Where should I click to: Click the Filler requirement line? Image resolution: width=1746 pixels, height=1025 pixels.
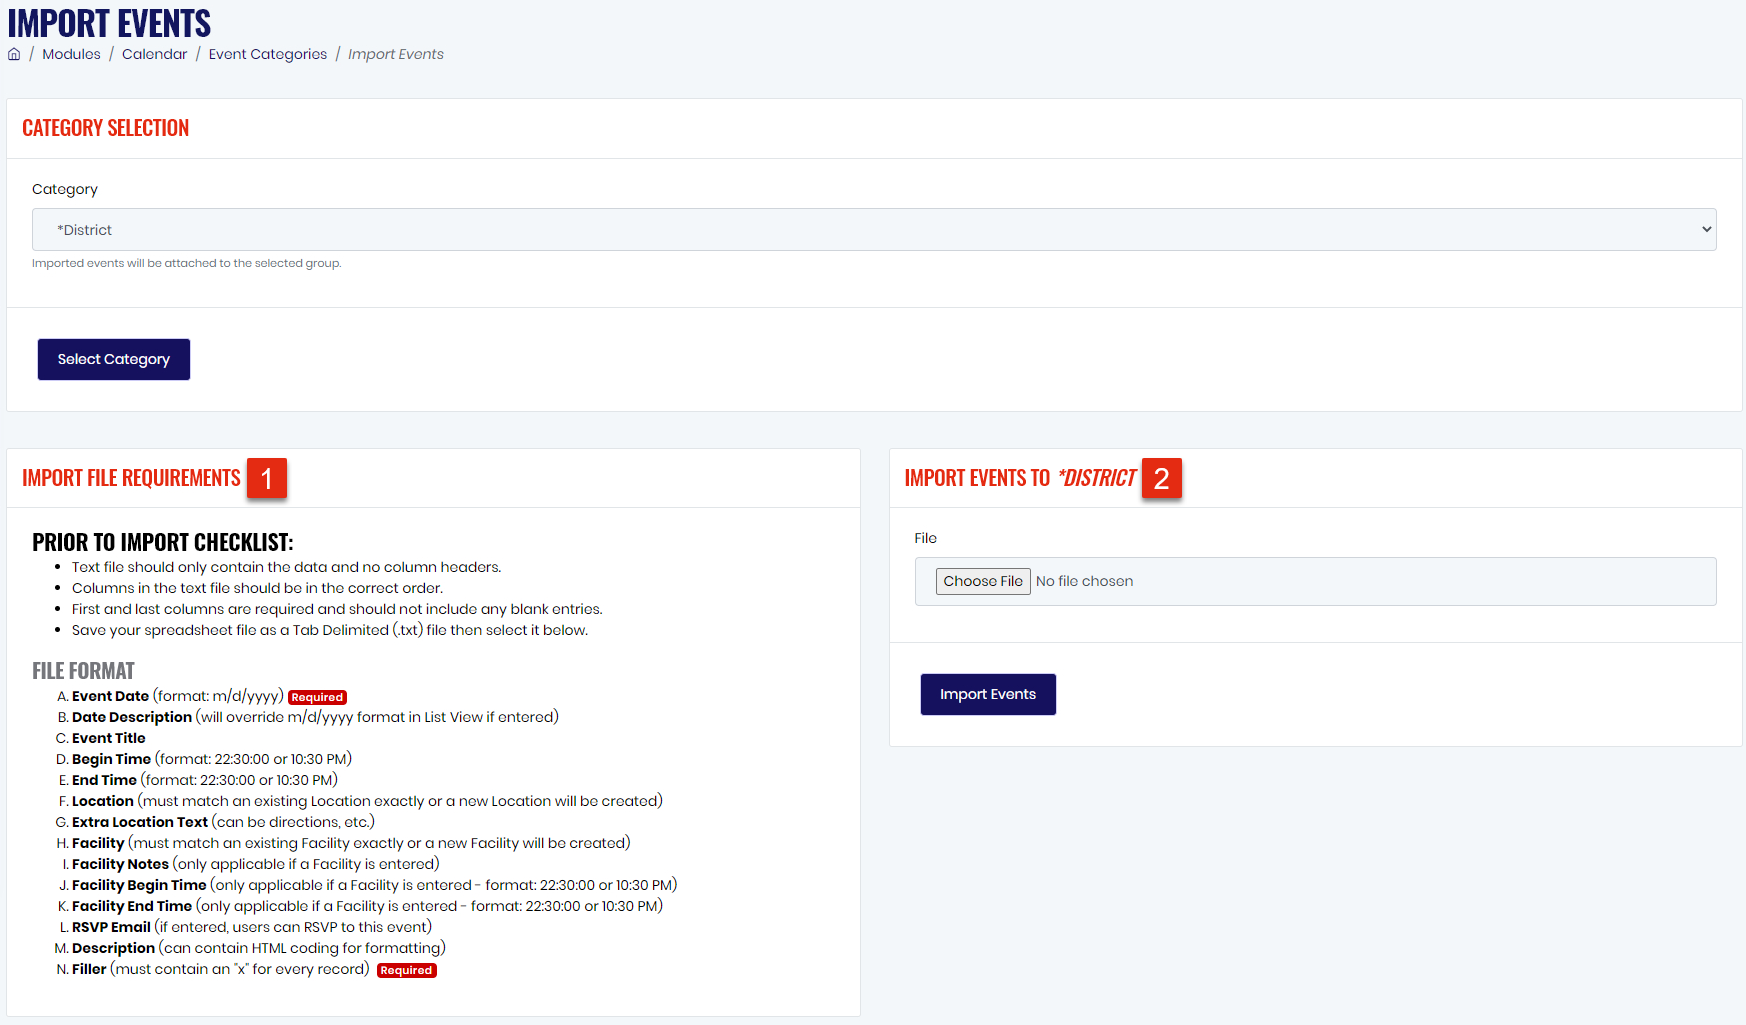tap(221, 969)
